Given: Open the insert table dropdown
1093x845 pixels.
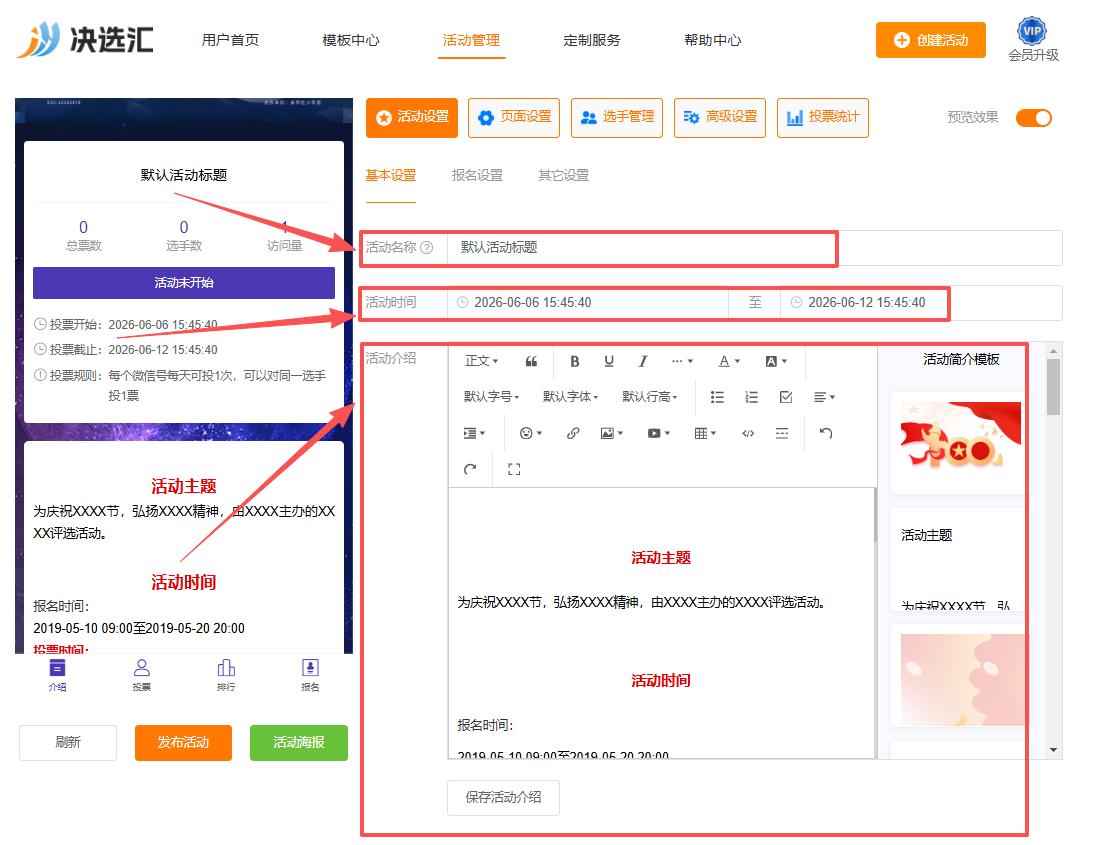Looking at the screenshot, I should (705, 433).
